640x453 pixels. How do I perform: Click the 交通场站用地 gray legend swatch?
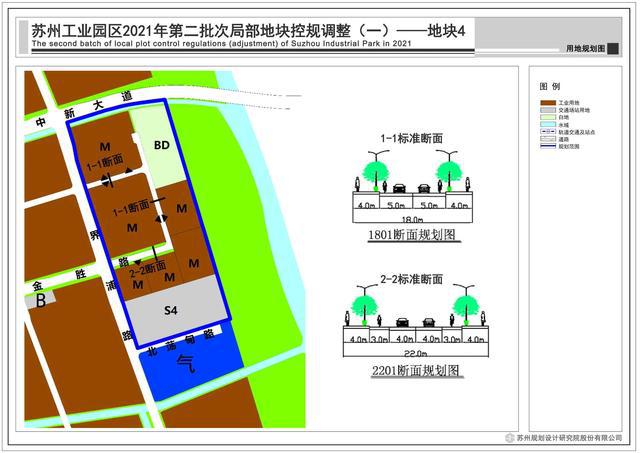[x=548, y=110]
